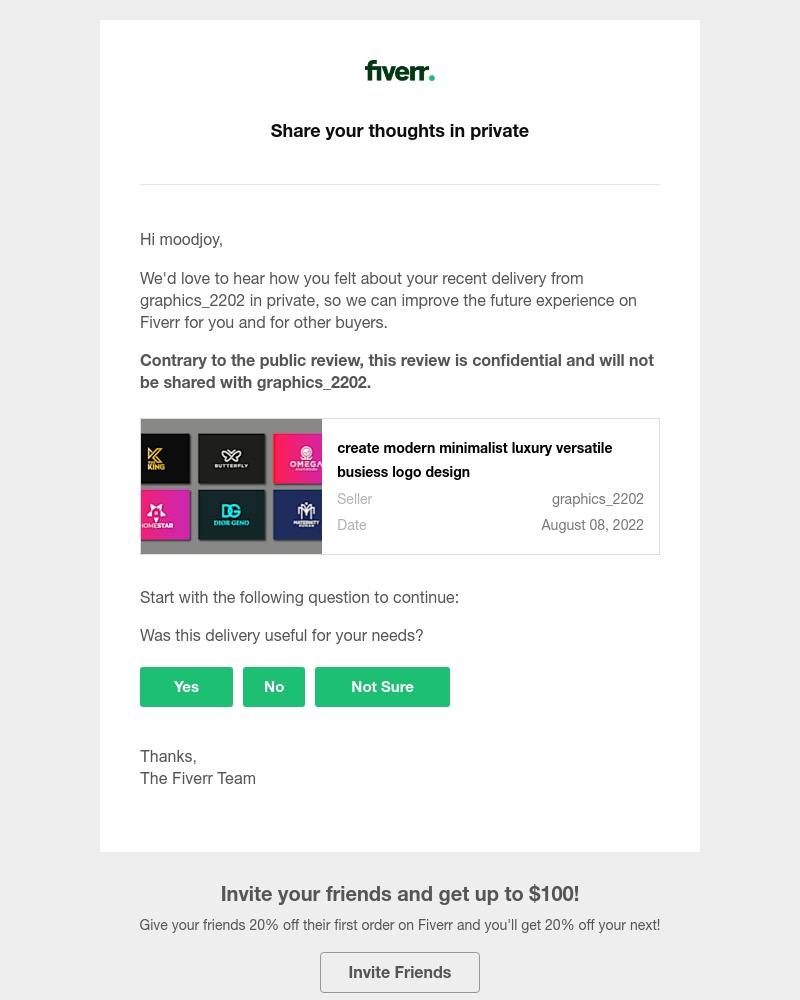Click the Seller label in the gig card
Screen dimensions: 800x1000
tap(354, 498)
